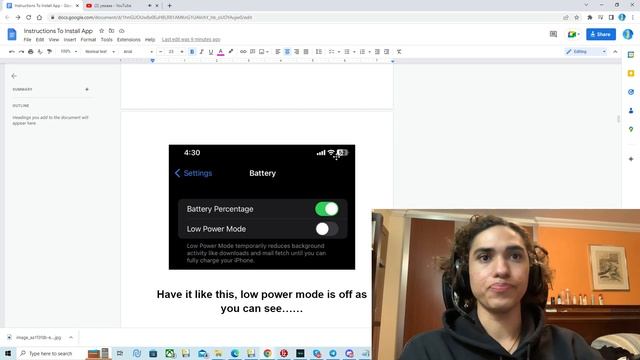Image resolution: width=640 pixels, height=360 pixels.
Task: Click the Insert link icon
Action: point(243,52)
